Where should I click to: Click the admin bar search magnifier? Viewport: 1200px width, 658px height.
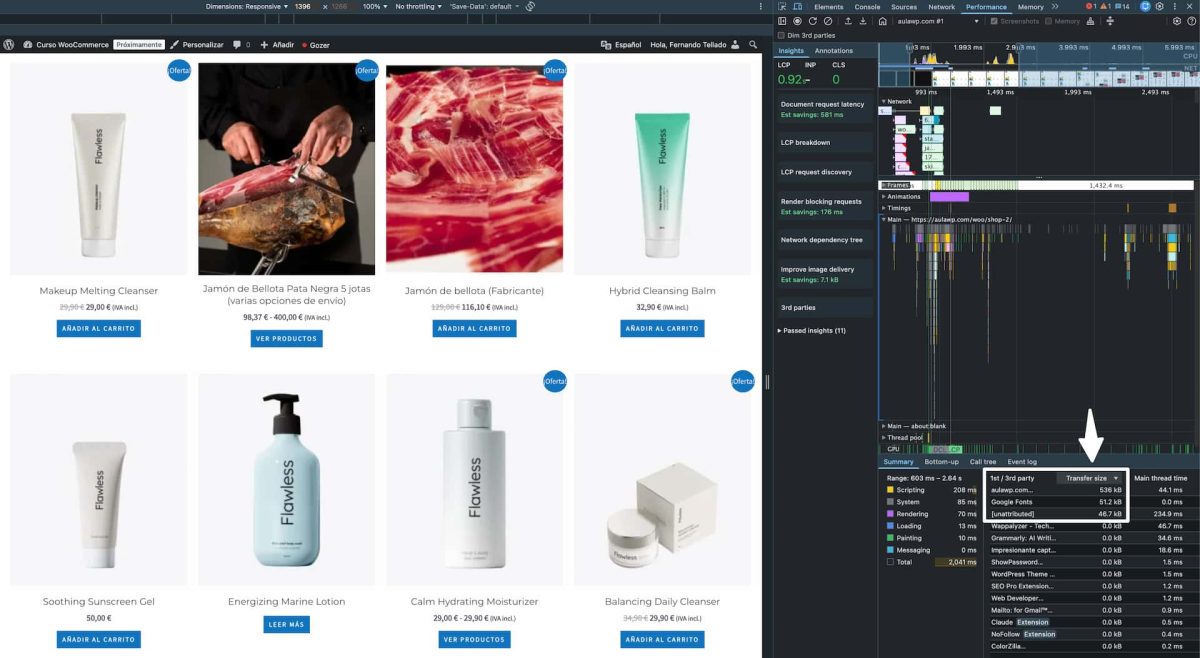(x=751, y=45)
